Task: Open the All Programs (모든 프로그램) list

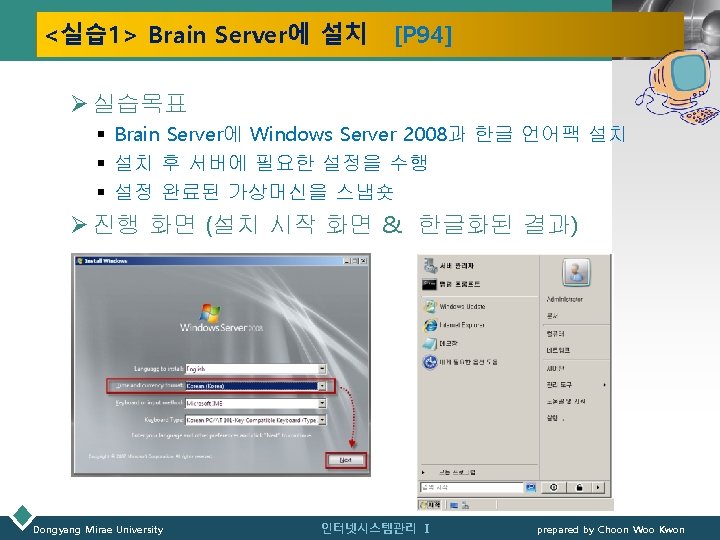Action: [450, 472]
